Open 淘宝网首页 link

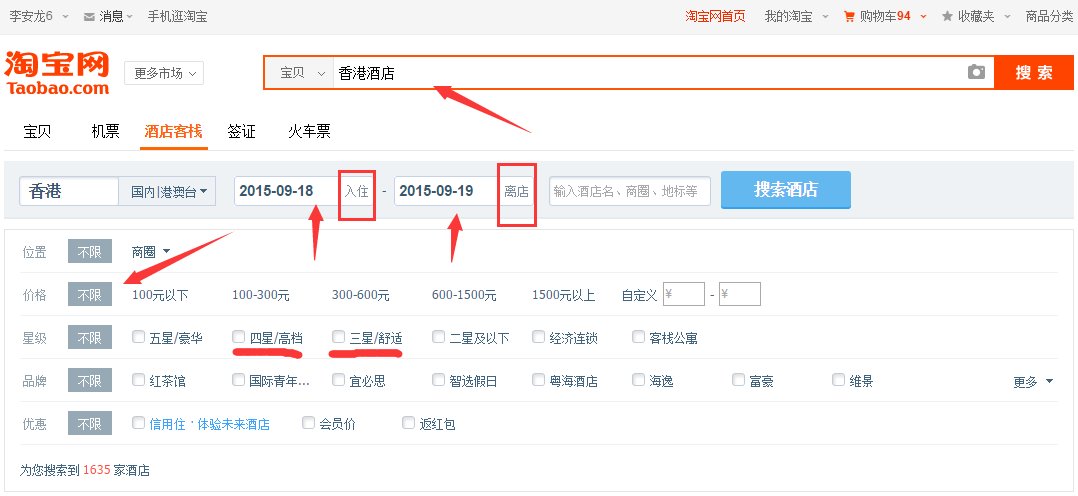(x=715, y=17)
